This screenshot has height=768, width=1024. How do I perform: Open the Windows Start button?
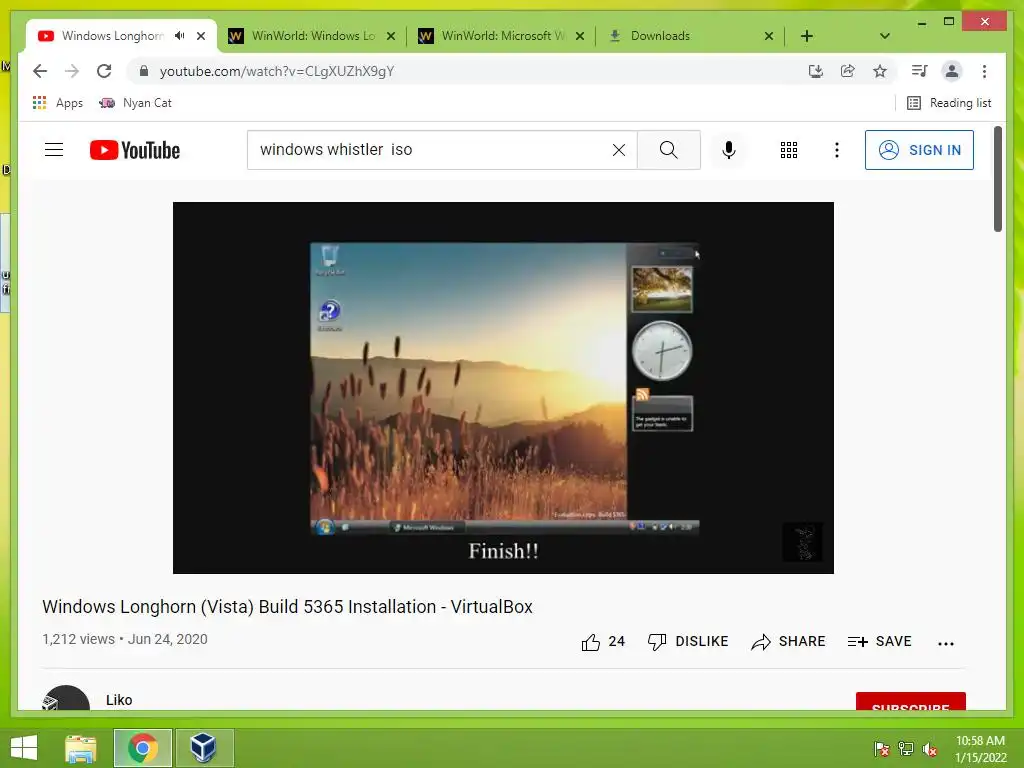24,748
